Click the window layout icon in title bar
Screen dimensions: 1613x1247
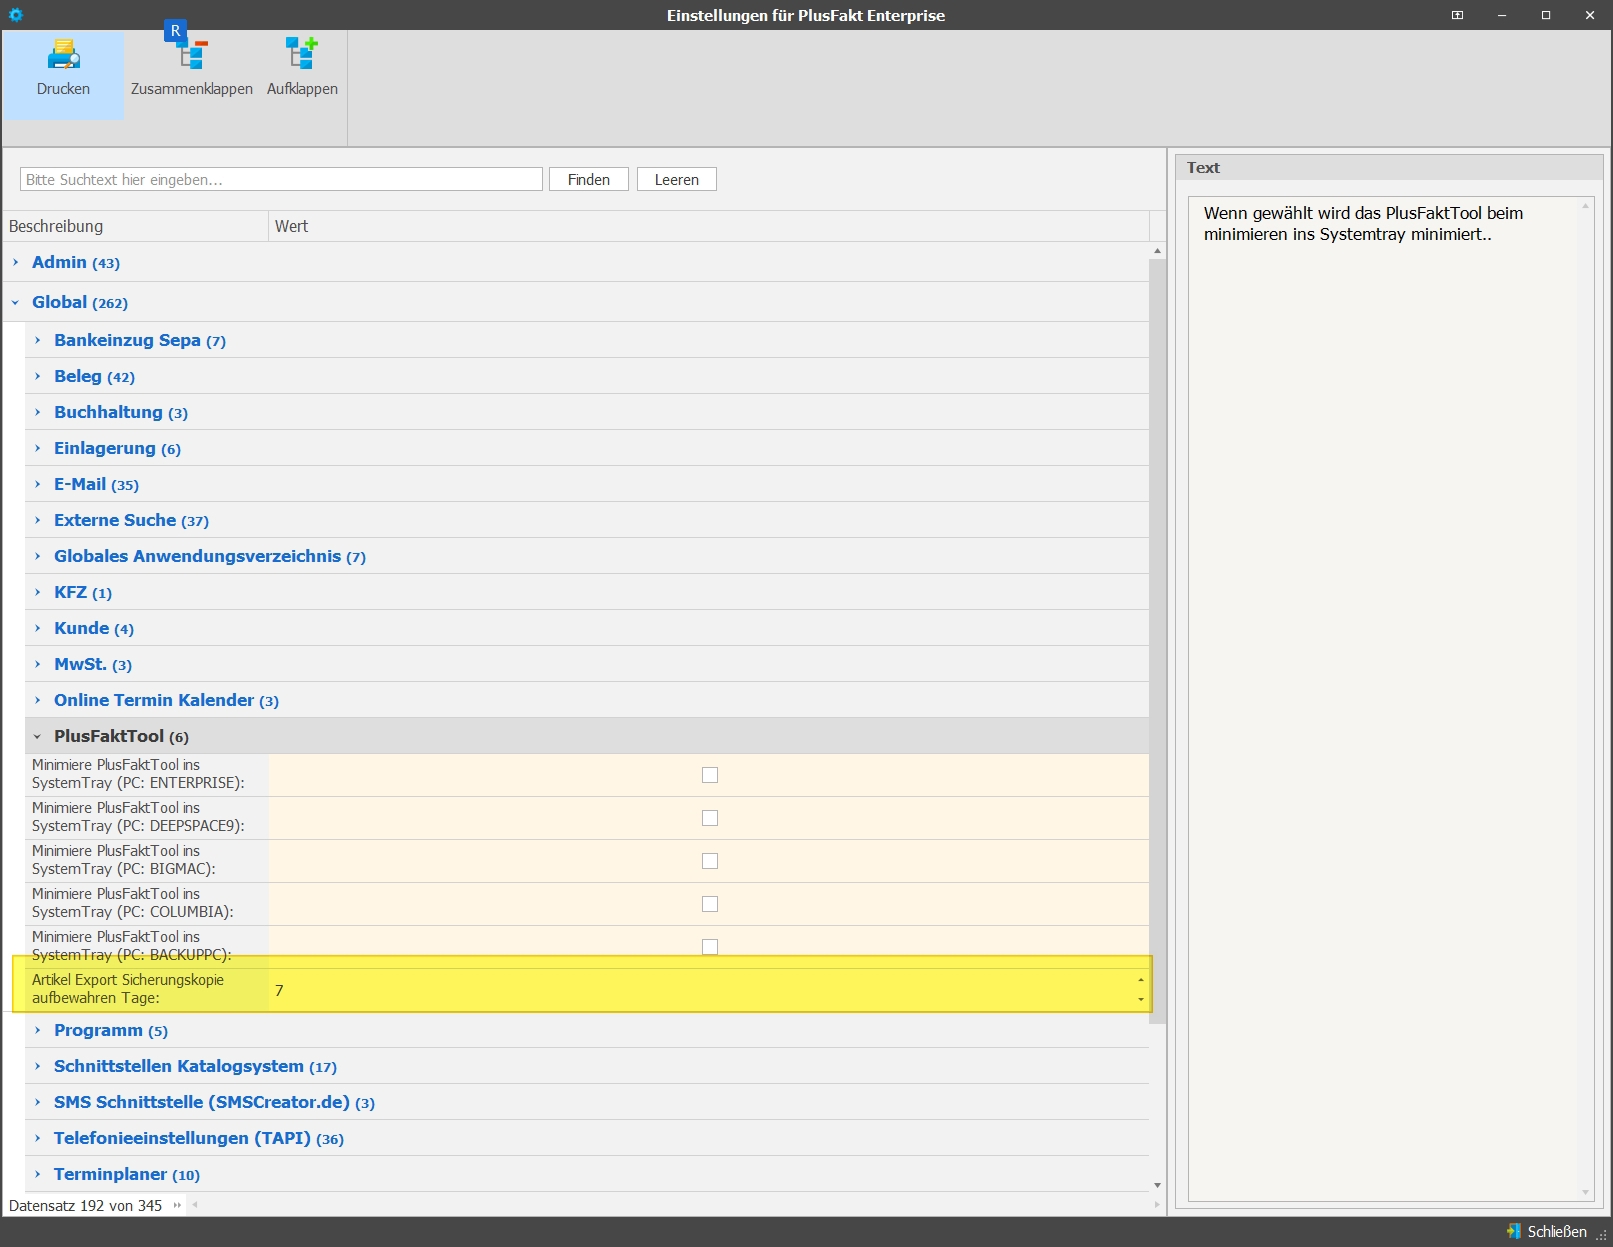(1457, 15)
